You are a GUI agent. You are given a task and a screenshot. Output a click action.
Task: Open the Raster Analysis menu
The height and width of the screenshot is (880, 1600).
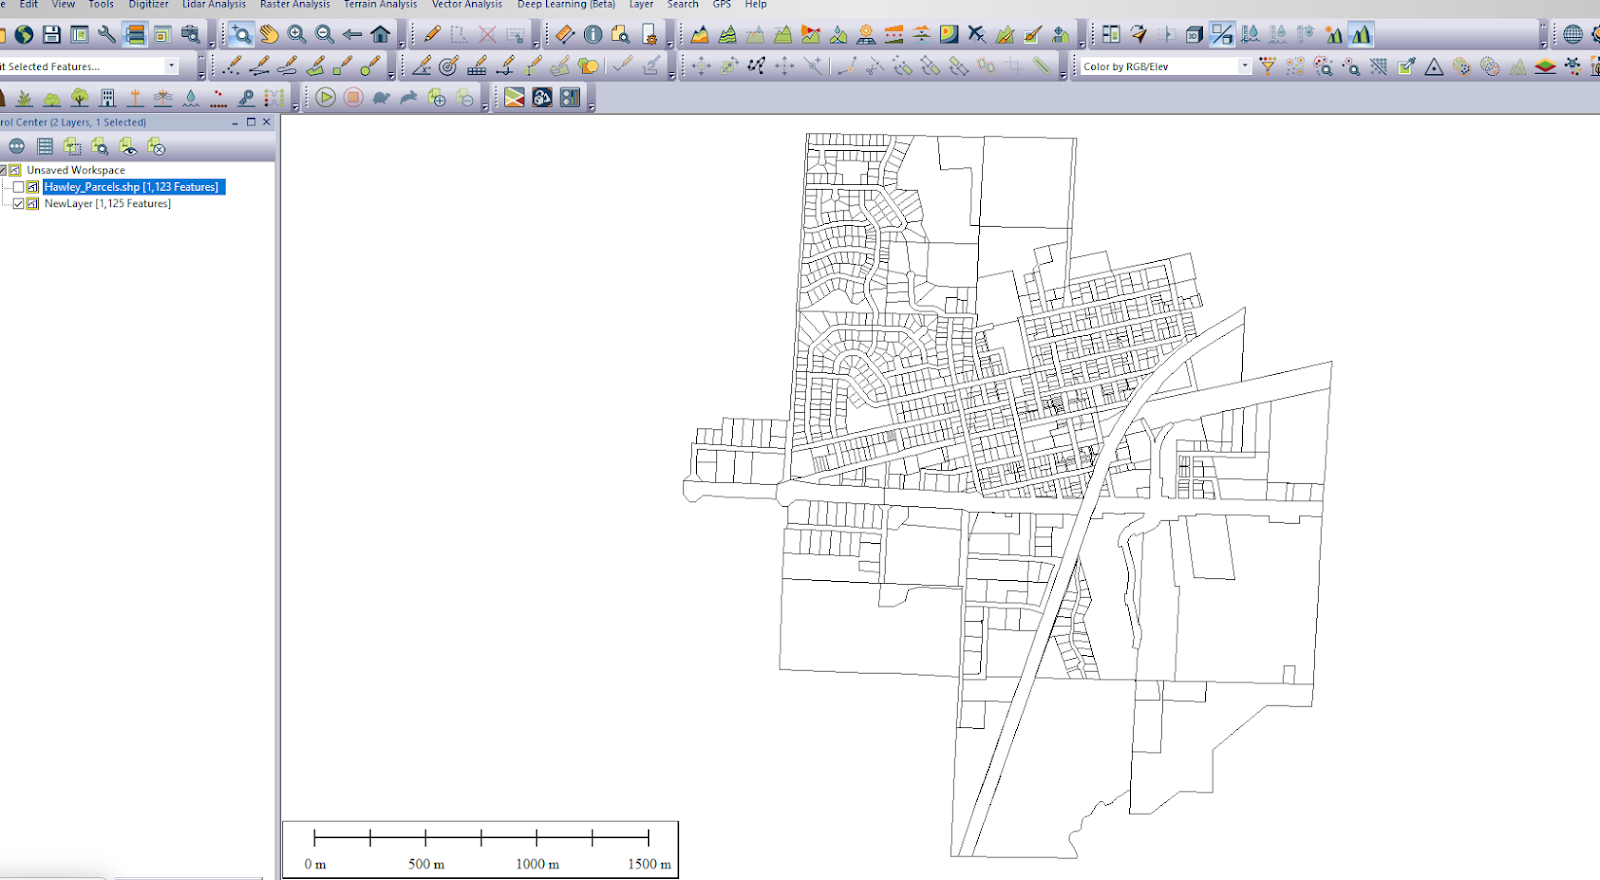tap(295, 5)
